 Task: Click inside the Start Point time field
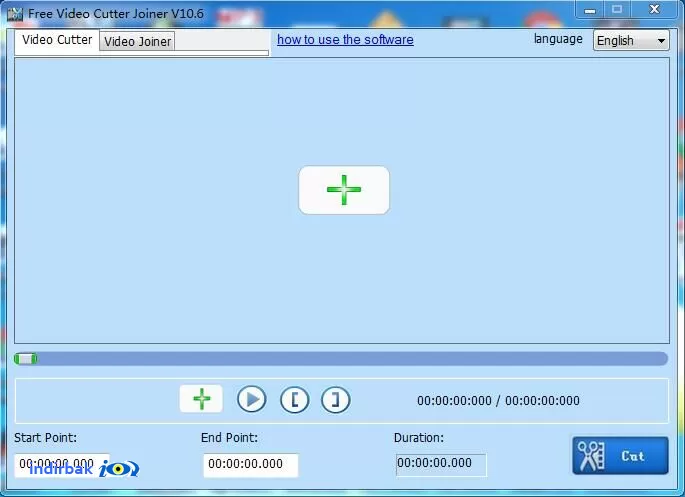click(62, 465)
